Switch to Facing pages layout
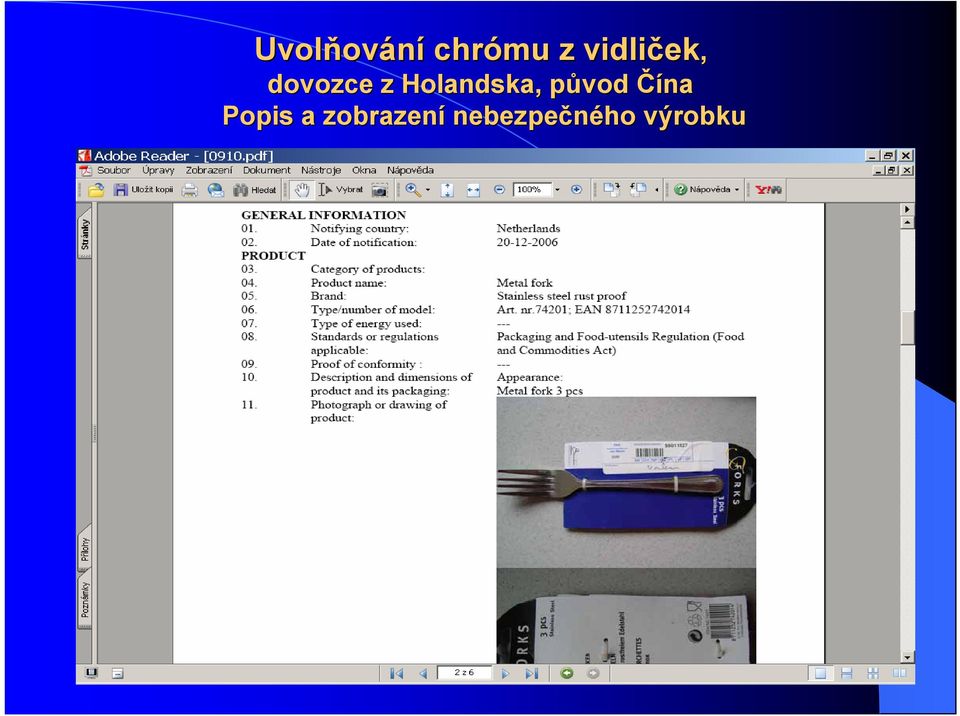The height and width of the screenshot is (716, 960). tap(899, 674)
